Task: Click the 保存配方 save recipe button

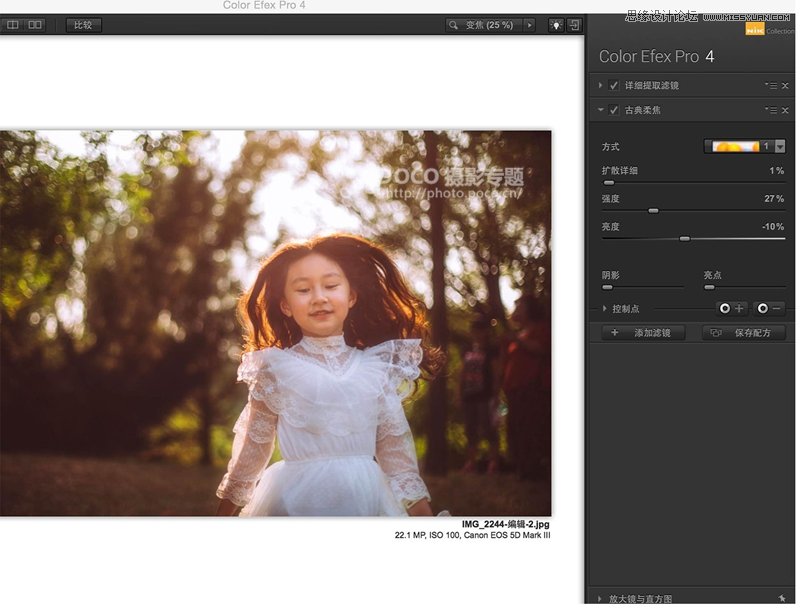Action: (x=743, y=333)
